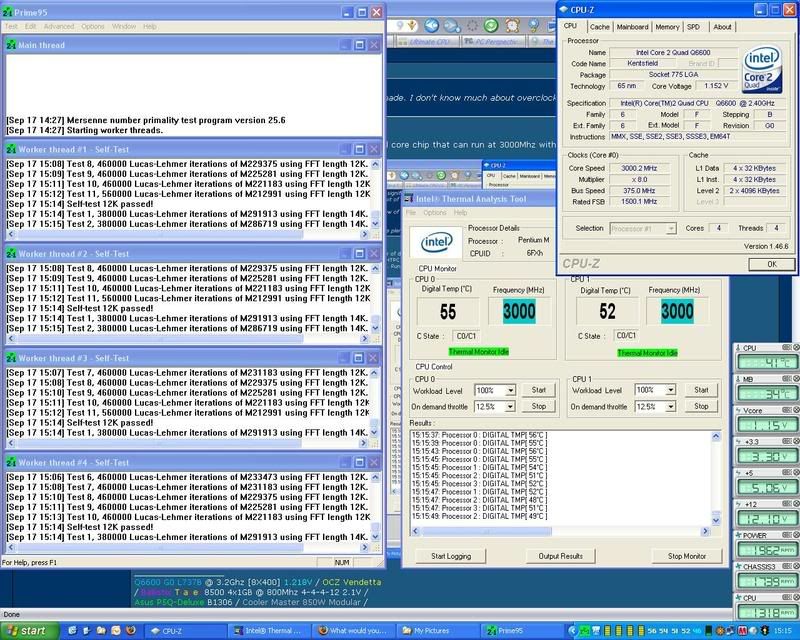The height and width of the screenshot is (640, 800).
Task: Click the Prime95 application icon in title bar
Action: (x=8, y=12)
